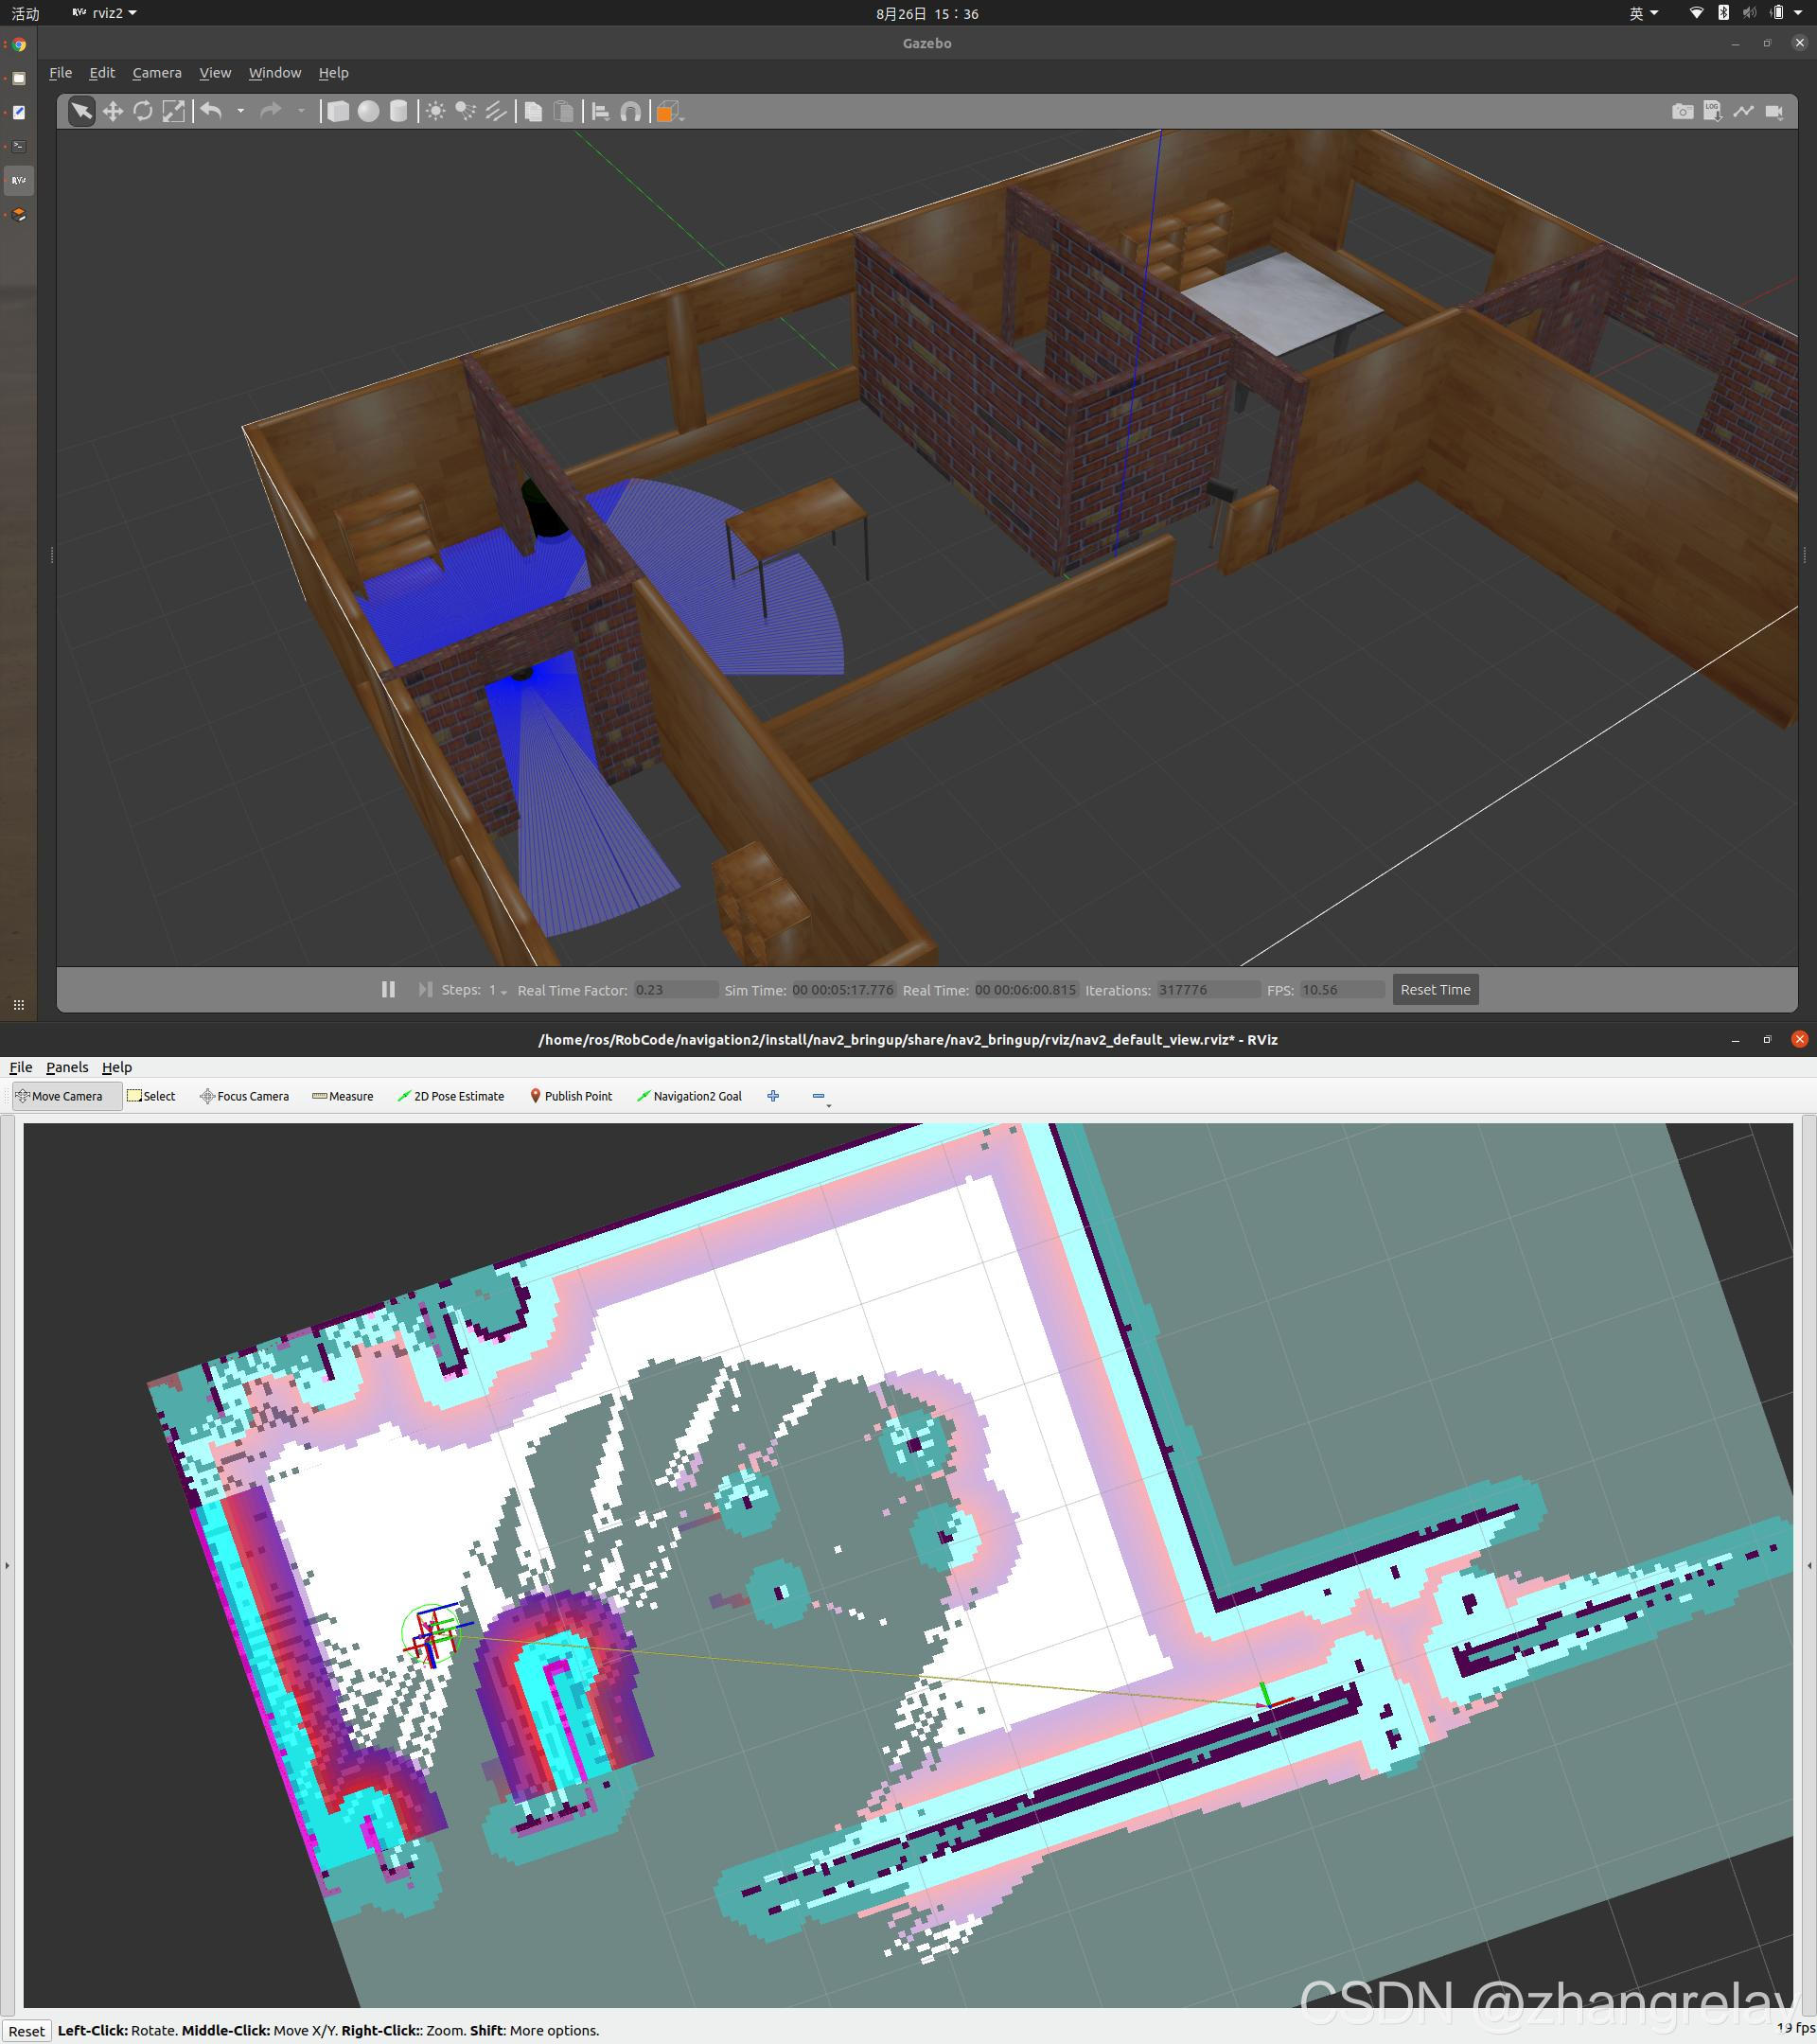Open the undo history dropdown arrow

click(241, 111)
